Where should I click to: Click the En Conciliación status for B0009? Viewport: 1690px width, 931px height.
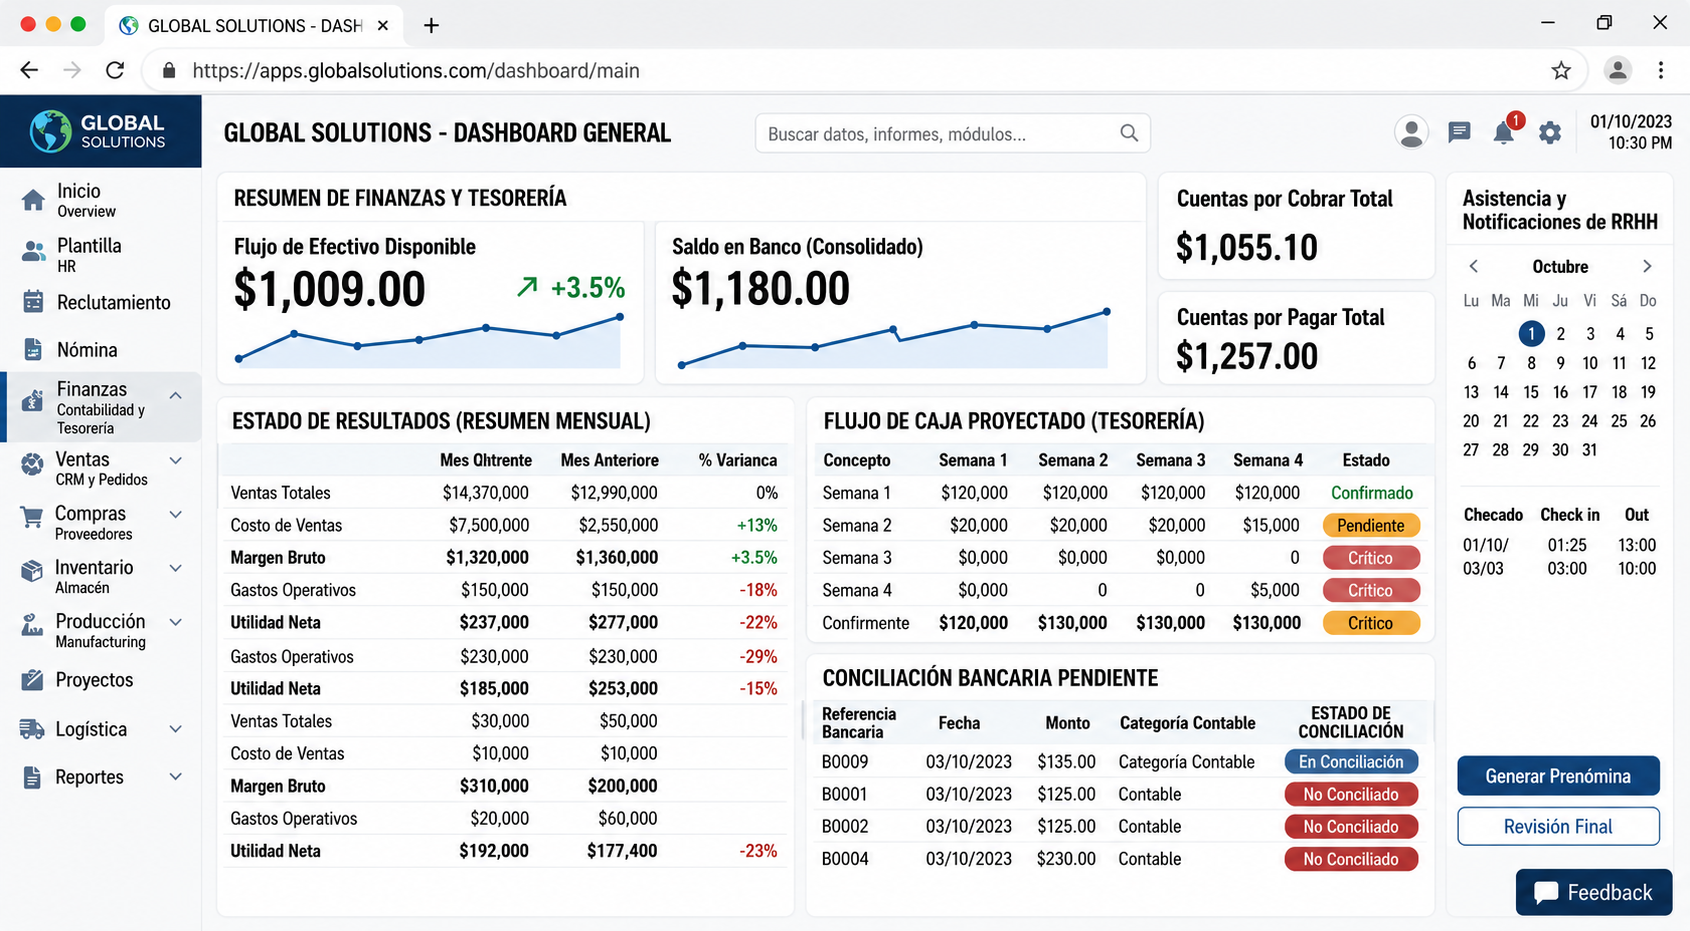click(1351, 762)
